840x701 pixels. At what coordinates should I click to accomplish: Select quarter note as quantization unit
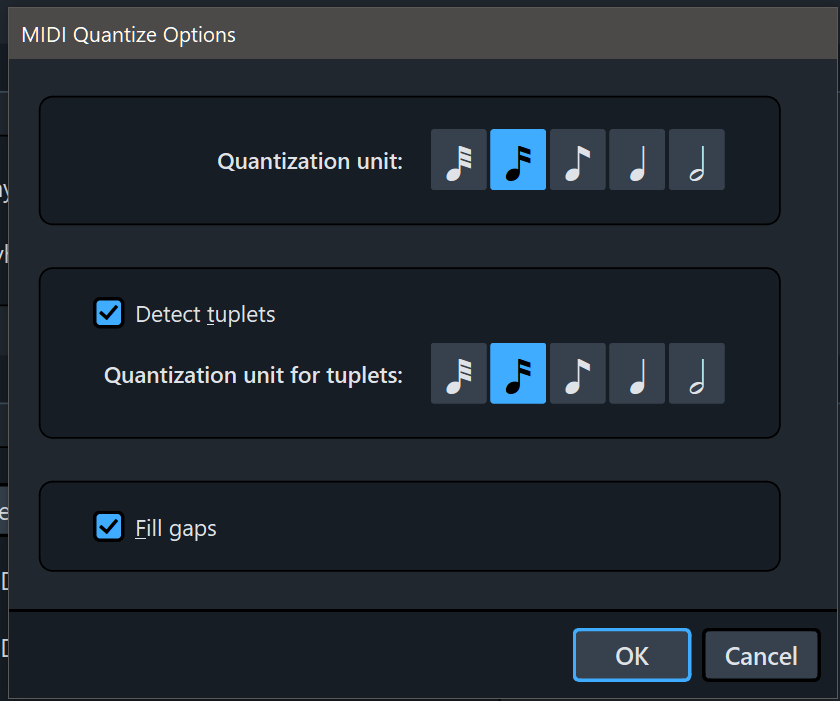[637, 160]
